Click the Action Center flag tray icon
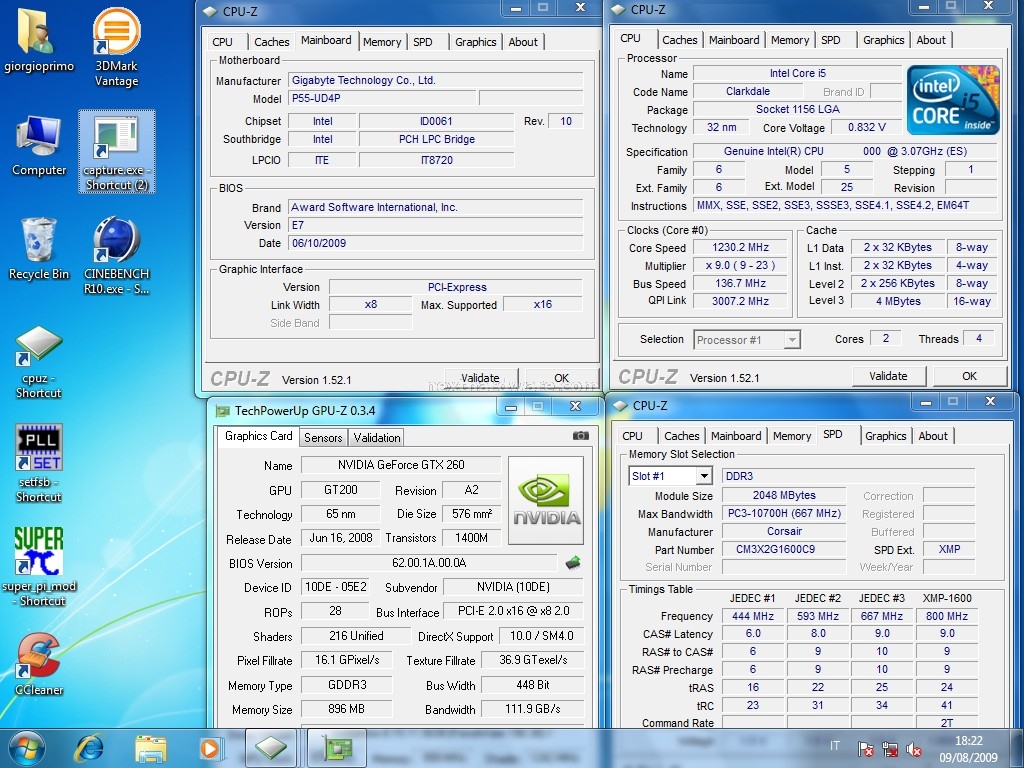This screenshot has width=1024, height=768. coord(866,749)
